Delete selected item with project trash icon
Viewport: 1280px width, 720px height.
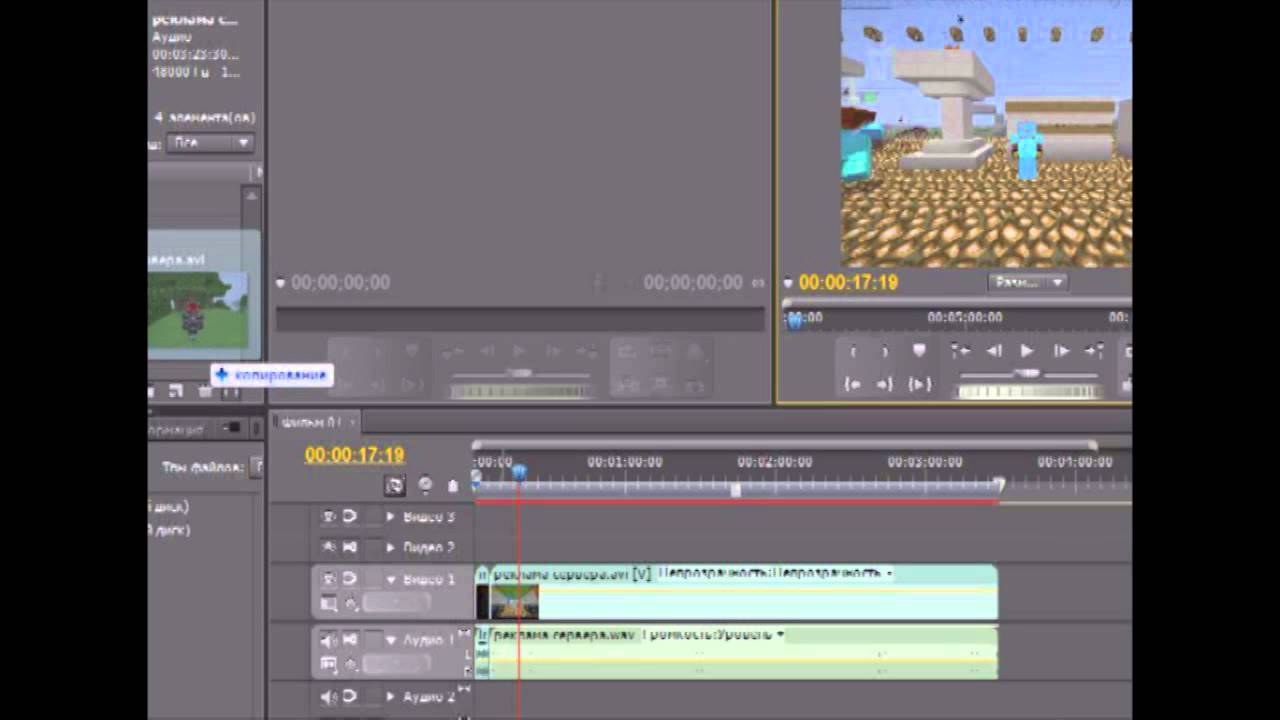point(204,392)
